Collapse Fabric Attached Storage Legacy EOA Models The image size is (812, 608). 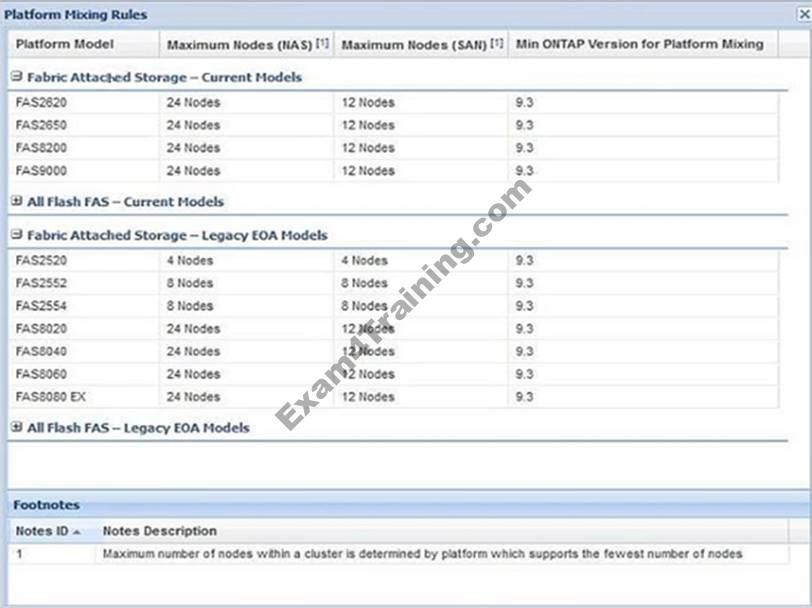pyautogui.click(x=17, y=235)
